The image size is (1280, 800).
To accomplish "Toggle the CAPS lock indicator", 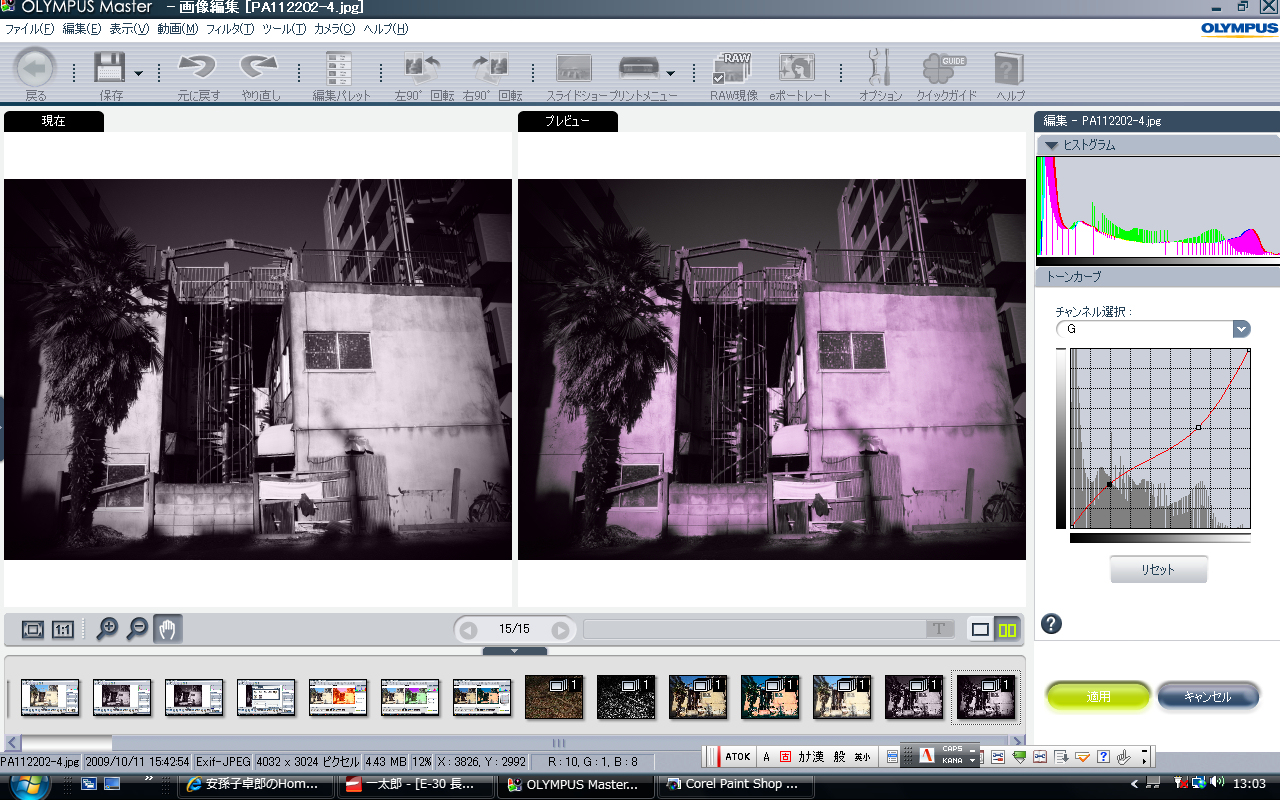I will click(952, 749).
